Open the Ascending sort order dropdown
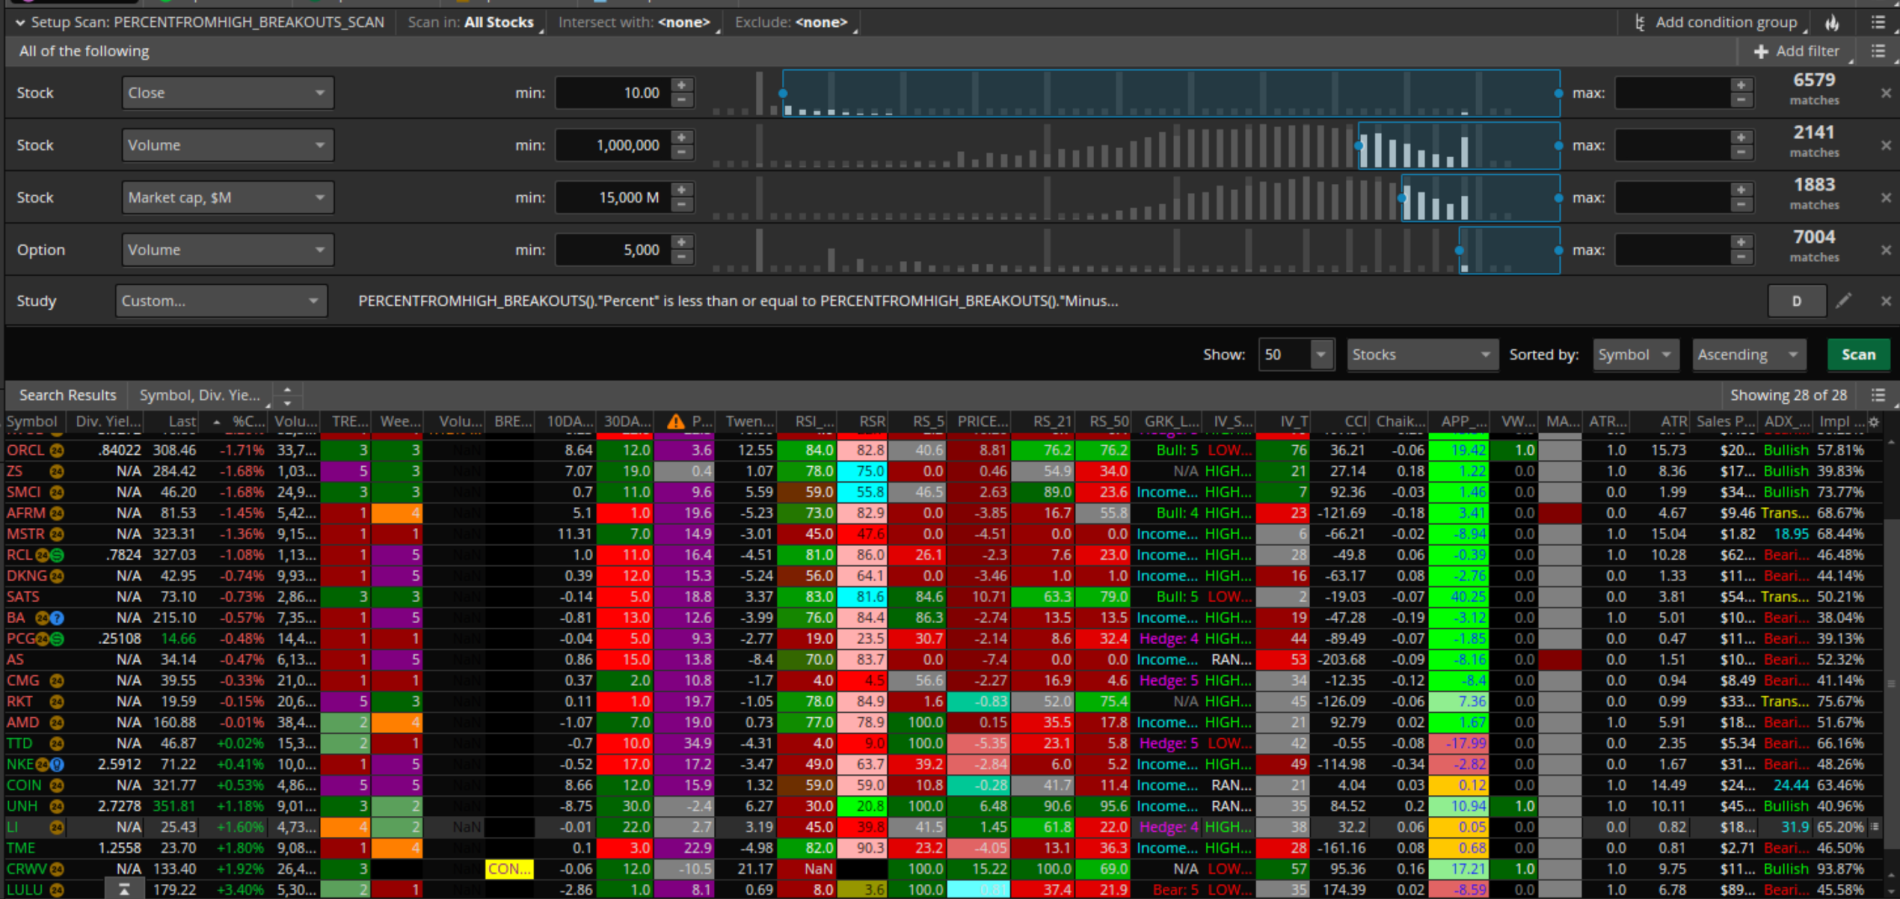 tap(1746, 354)
